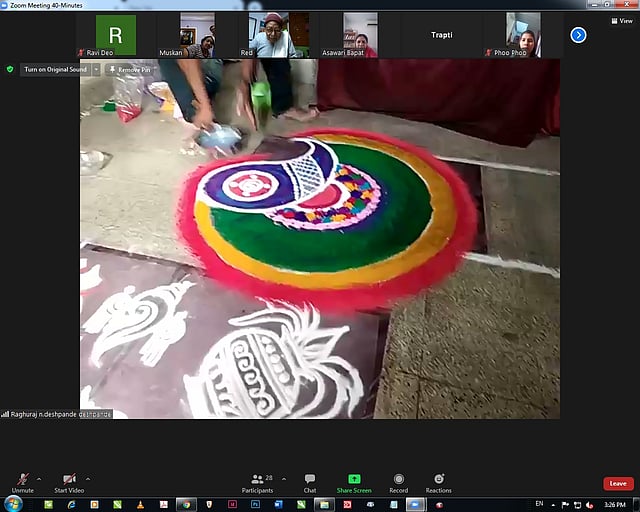This screenshot has height=512, width=640.
Task: Select Trapti's participant tile
Action: pos(442,35)
